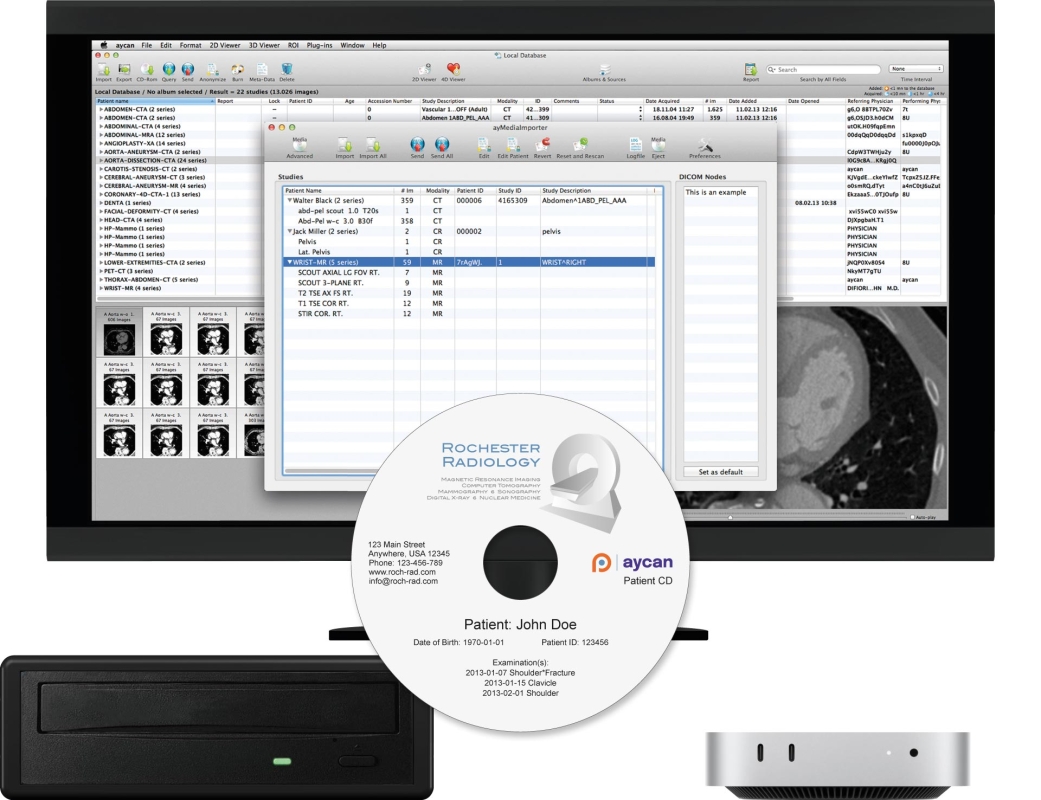Click Reset and Rescan icon
Viewport: 1041px width, 800px height.
coord(580,145)
